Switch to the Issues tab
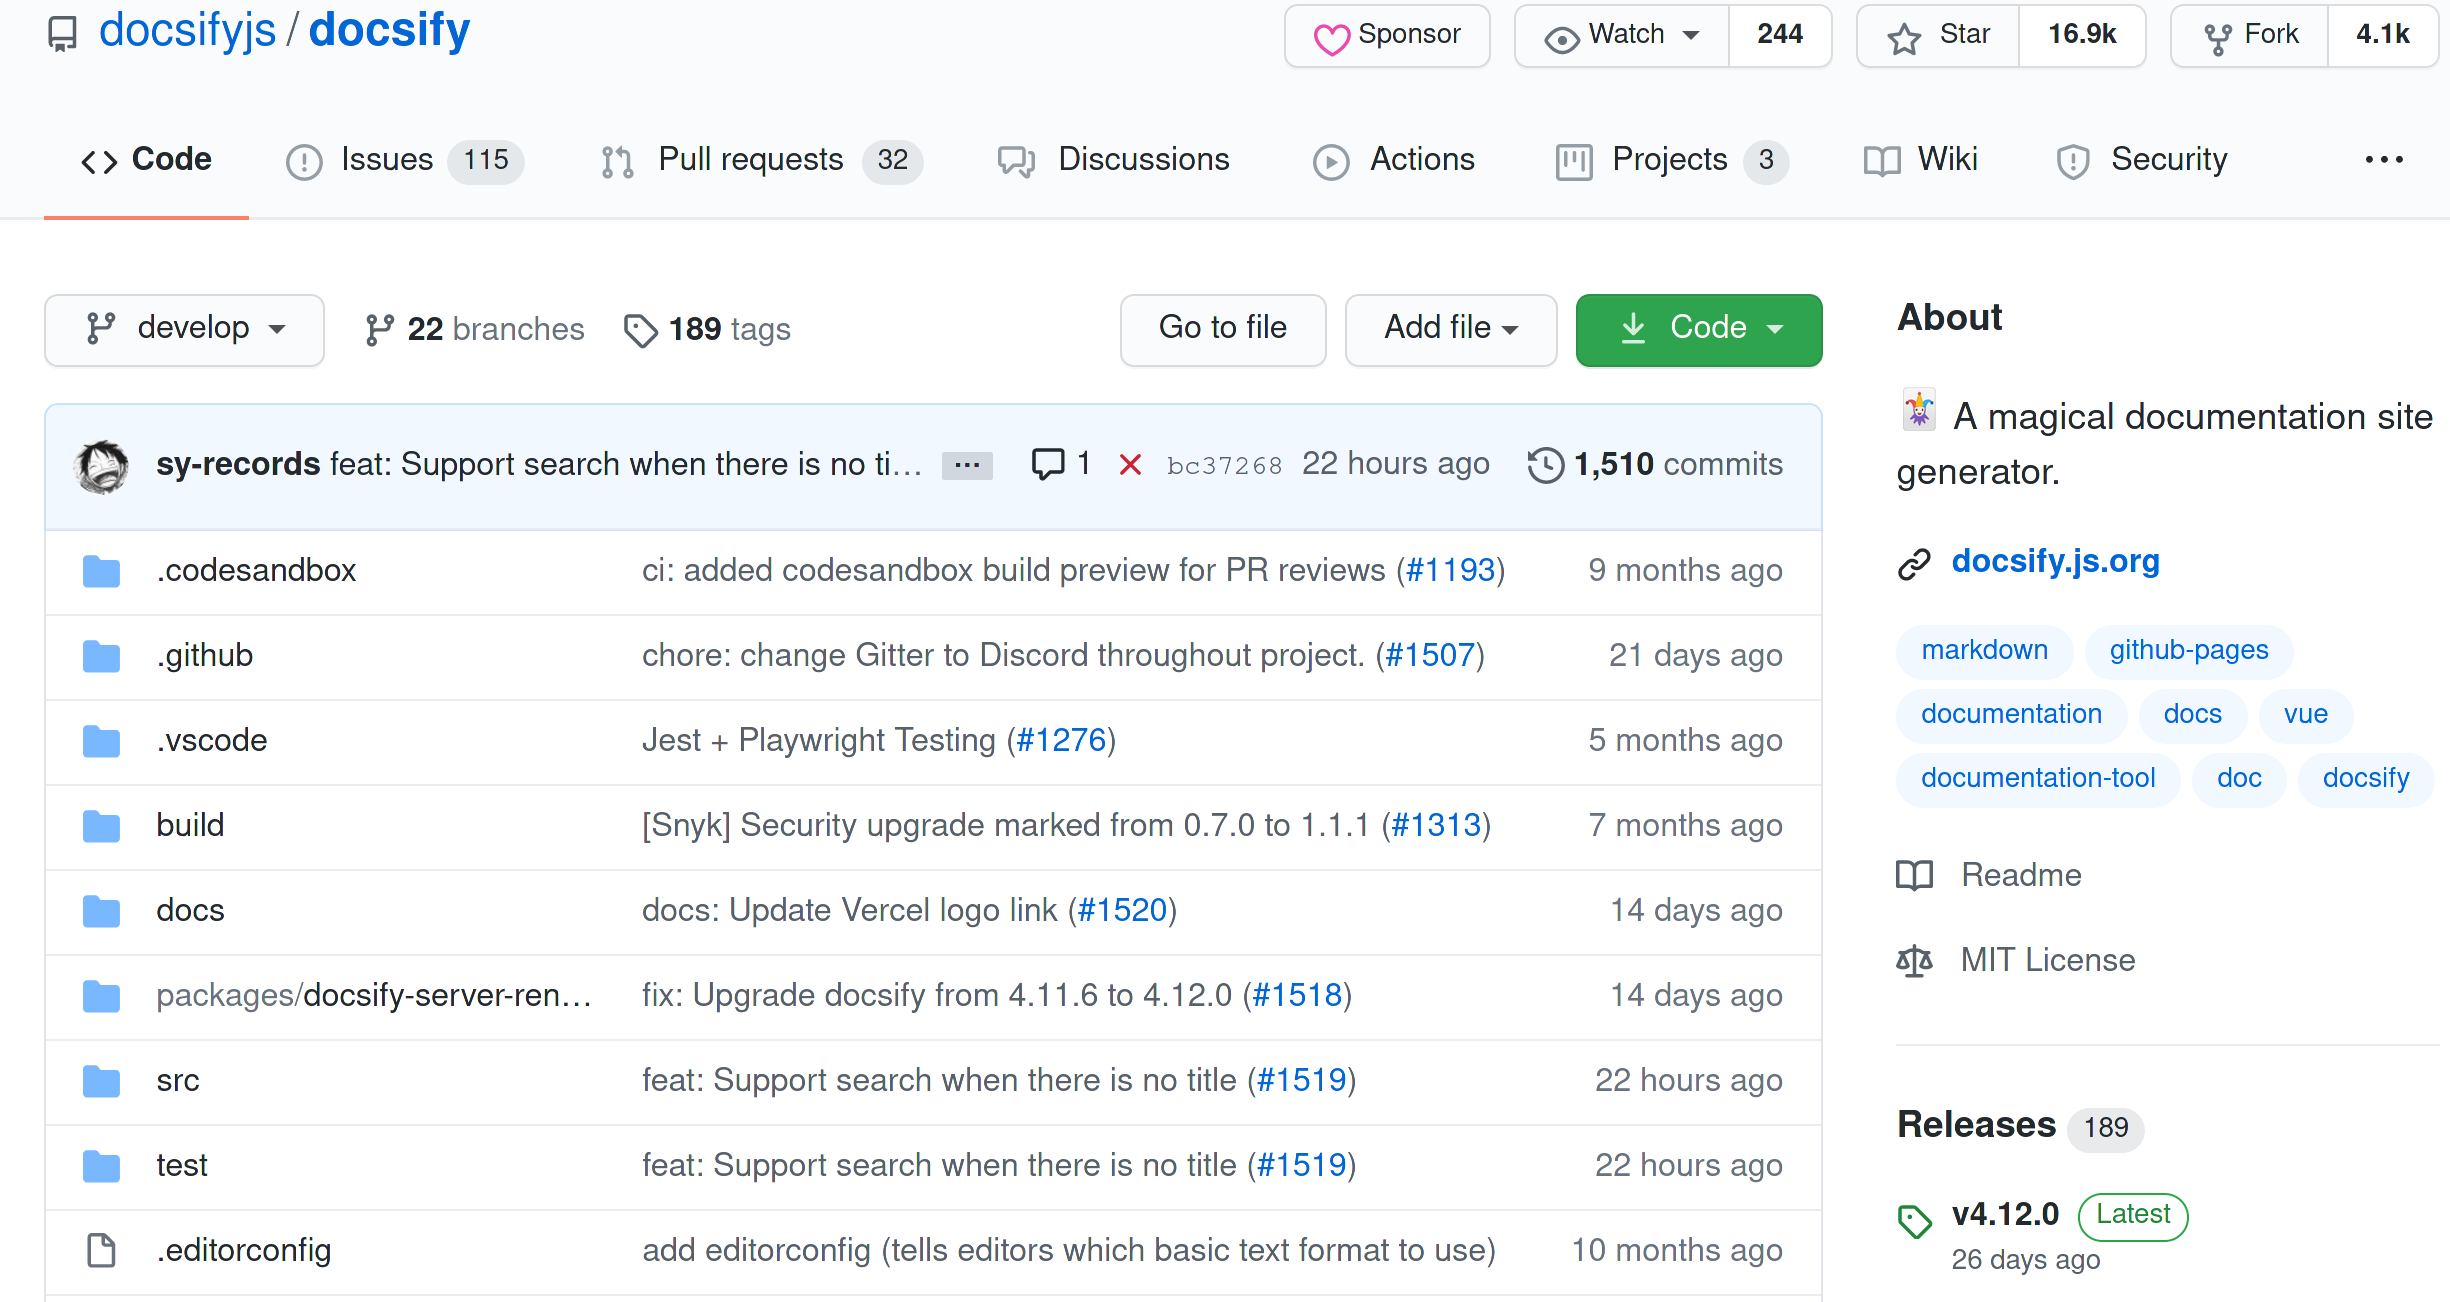This screenshot has height=1302, width=2450. click(x=386, y=160)
